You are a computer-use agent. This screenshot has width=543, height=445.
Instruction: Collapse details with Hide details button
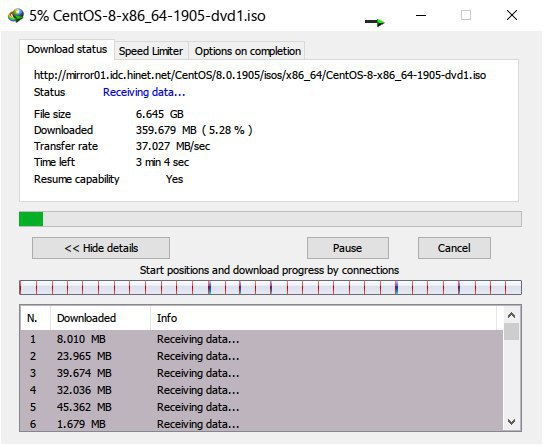[101, 248]
